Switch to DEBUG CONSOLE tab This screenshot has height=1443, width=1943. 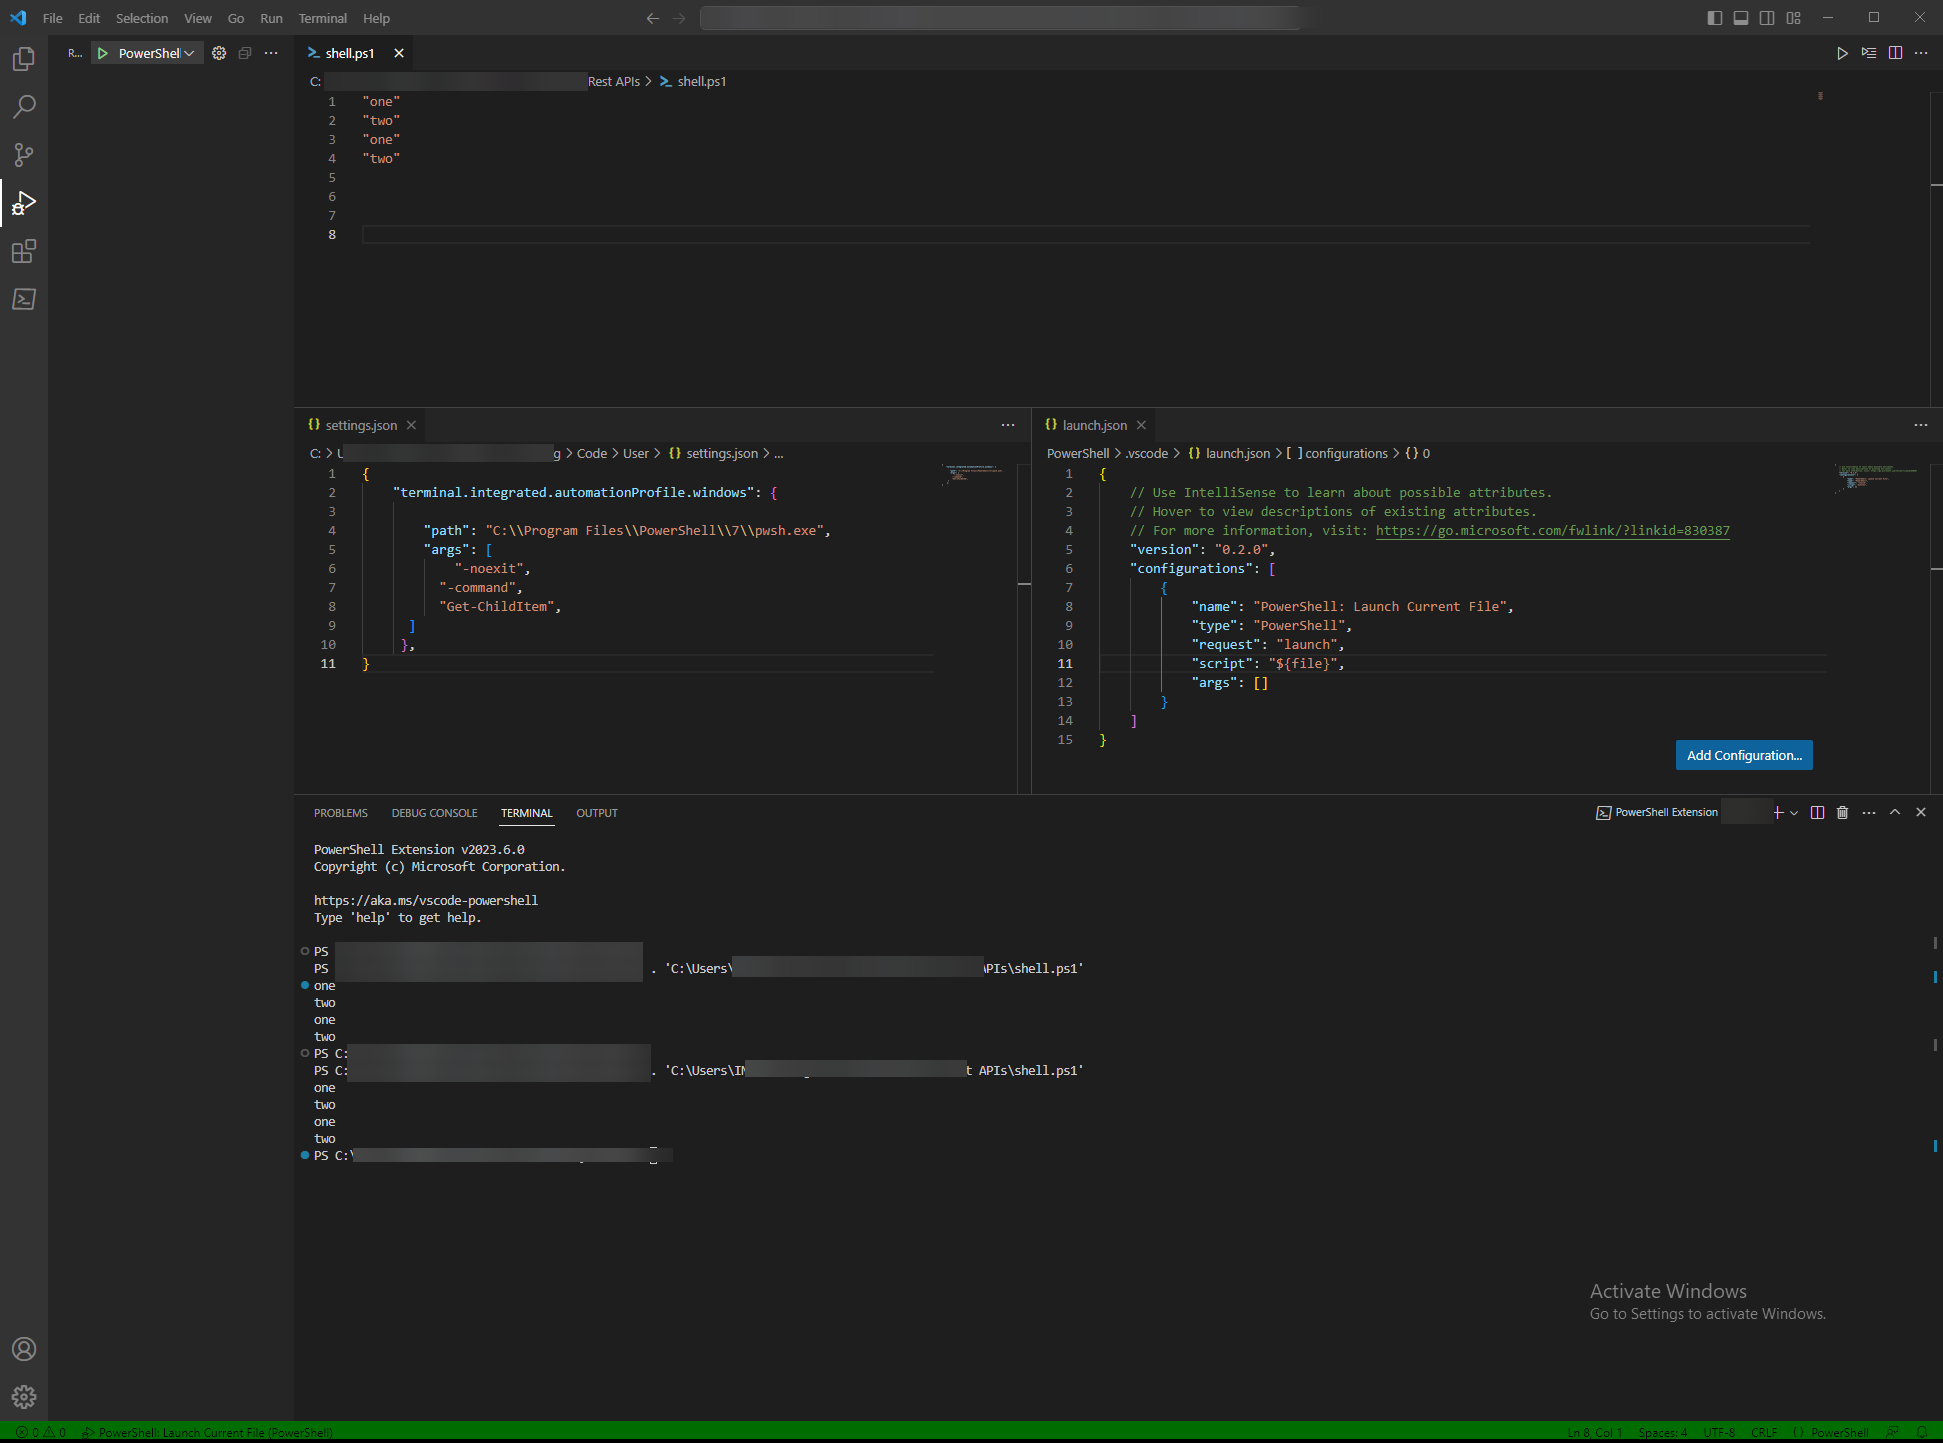point(434,813)
